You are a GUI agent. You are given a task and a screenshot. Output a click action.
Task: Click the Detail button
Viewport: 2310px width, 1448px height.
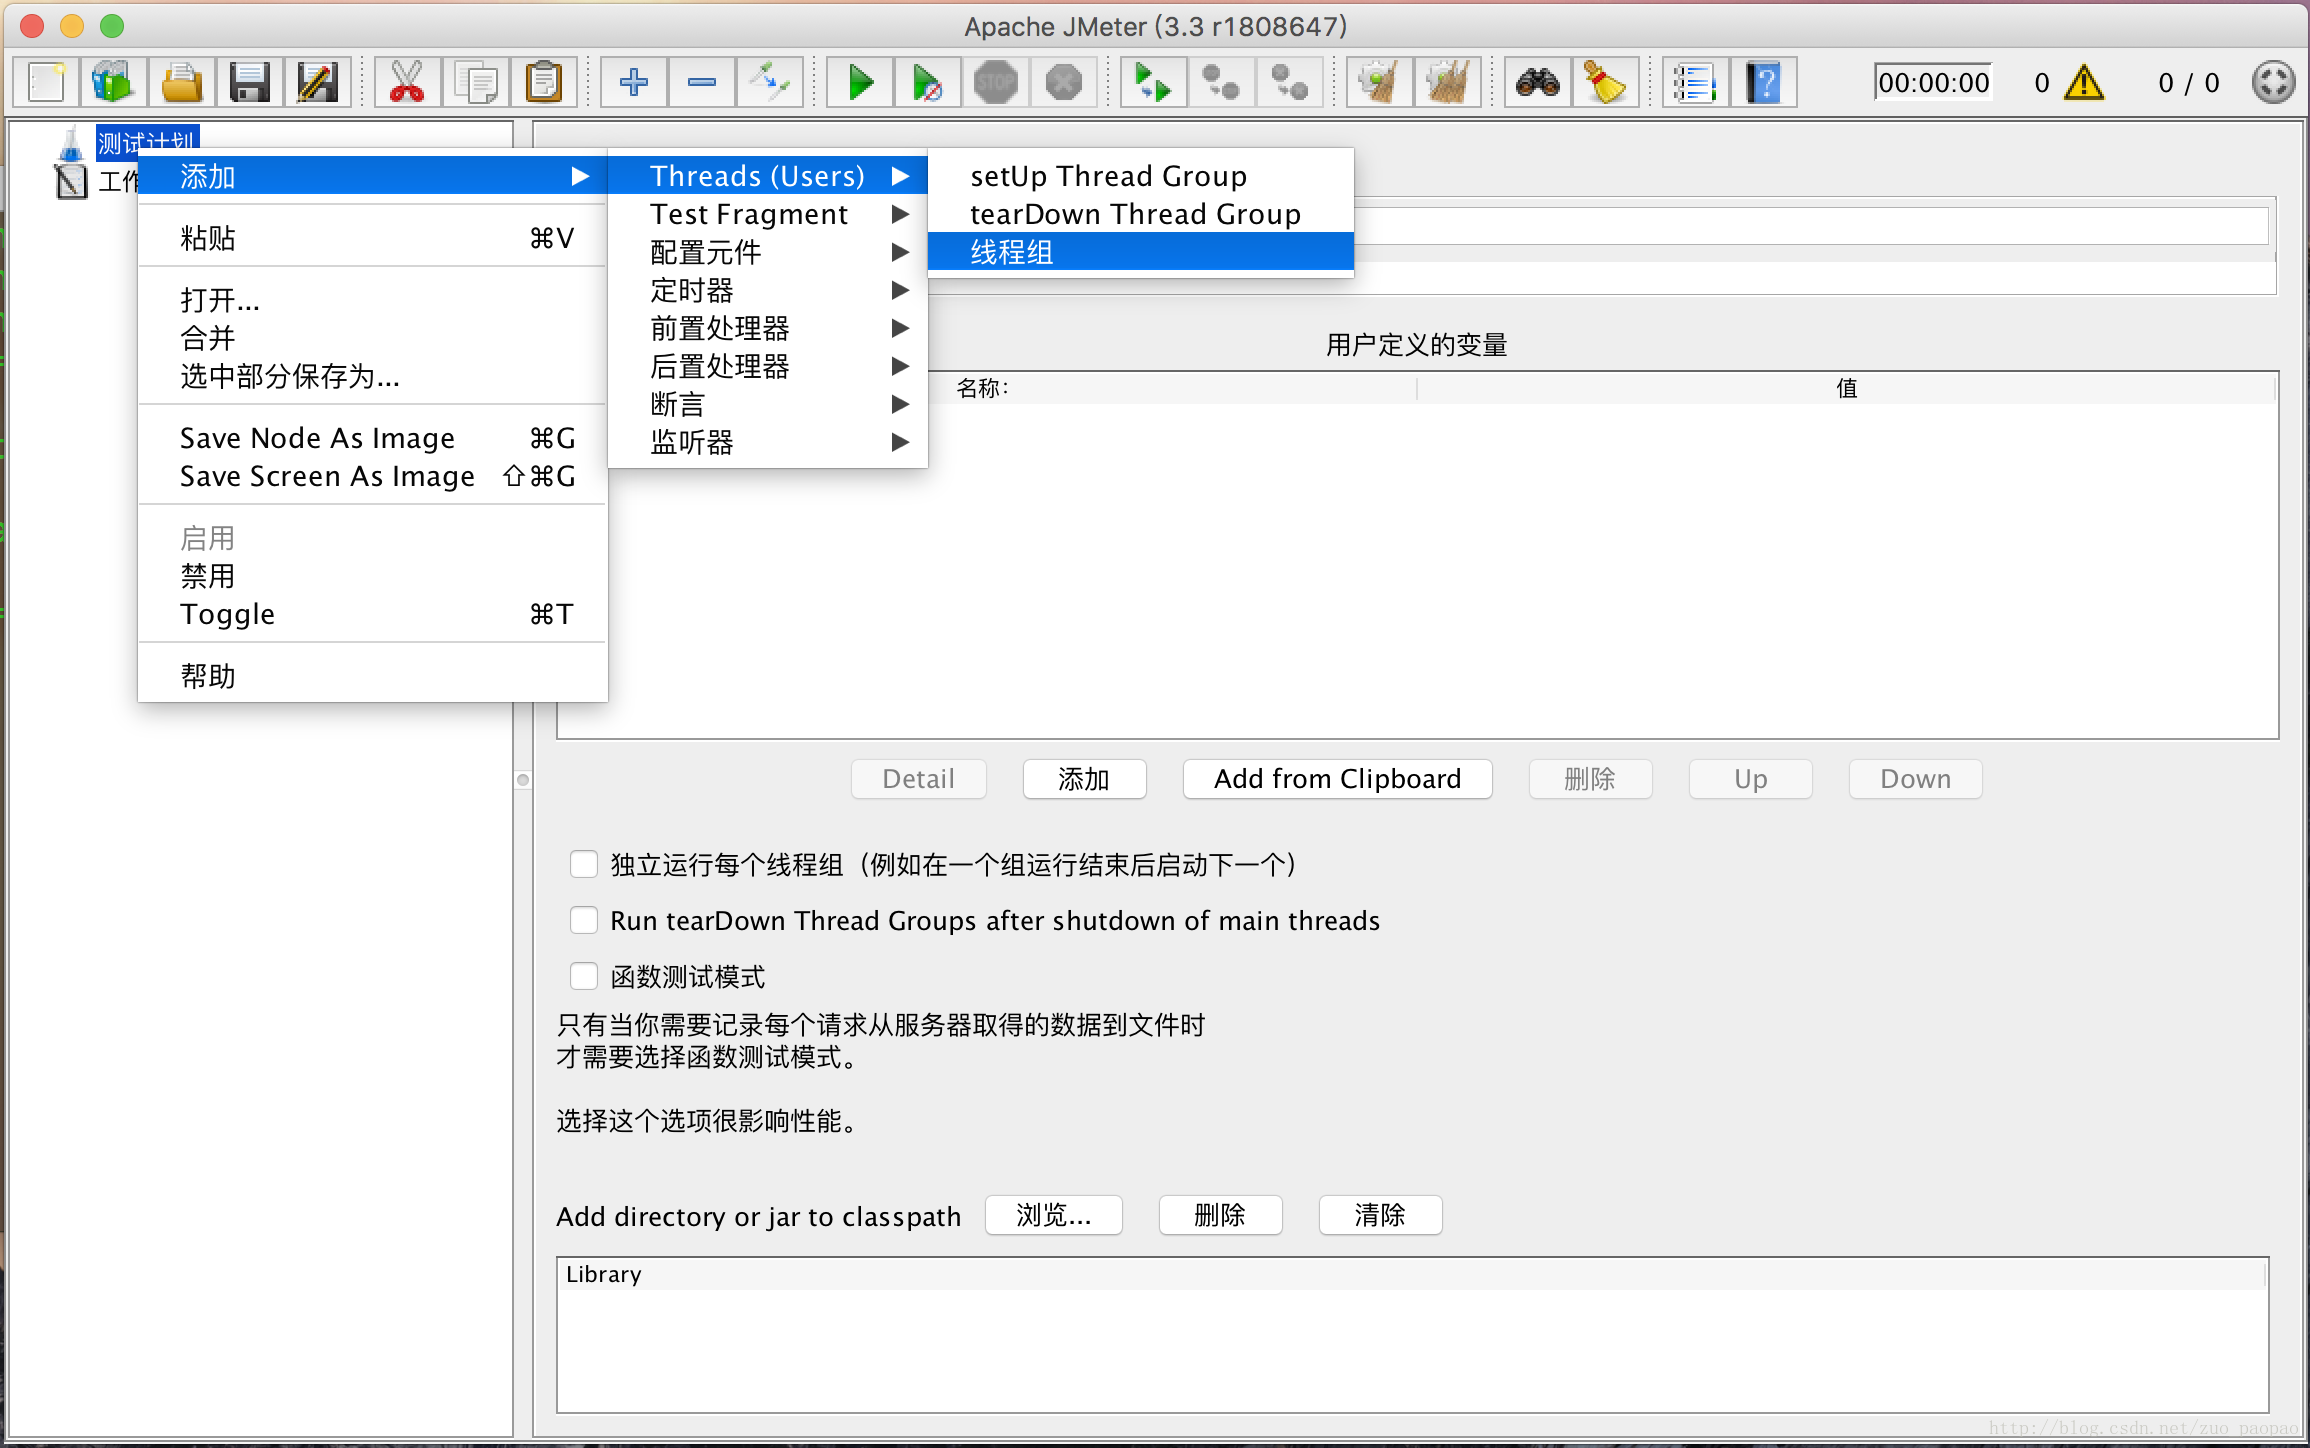pos(918,779)
